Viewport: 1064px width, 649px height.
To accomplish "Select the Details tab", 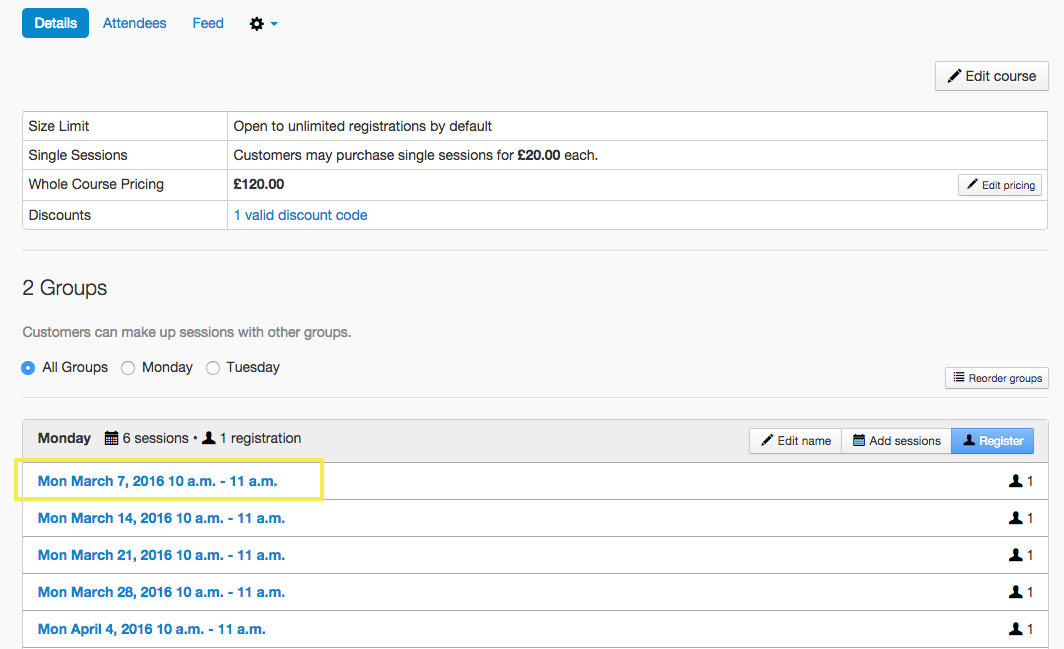I will pyautogui.click(x=55, y=23).
